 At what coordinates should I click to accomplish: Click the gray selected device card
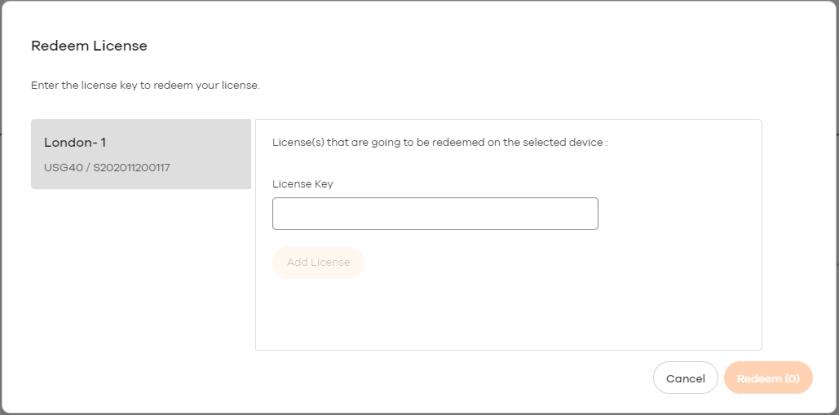click(141, 154)
